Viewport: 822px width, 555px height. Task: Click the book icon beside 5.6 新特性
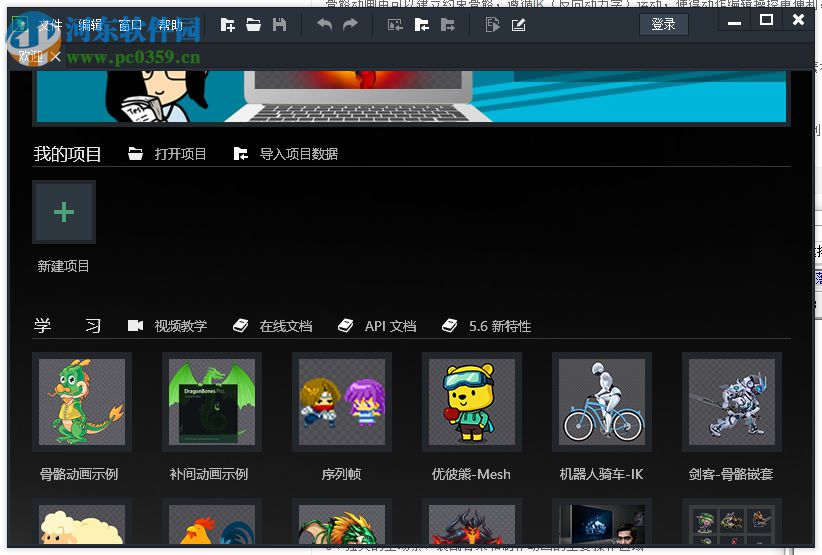pos(449,325)
